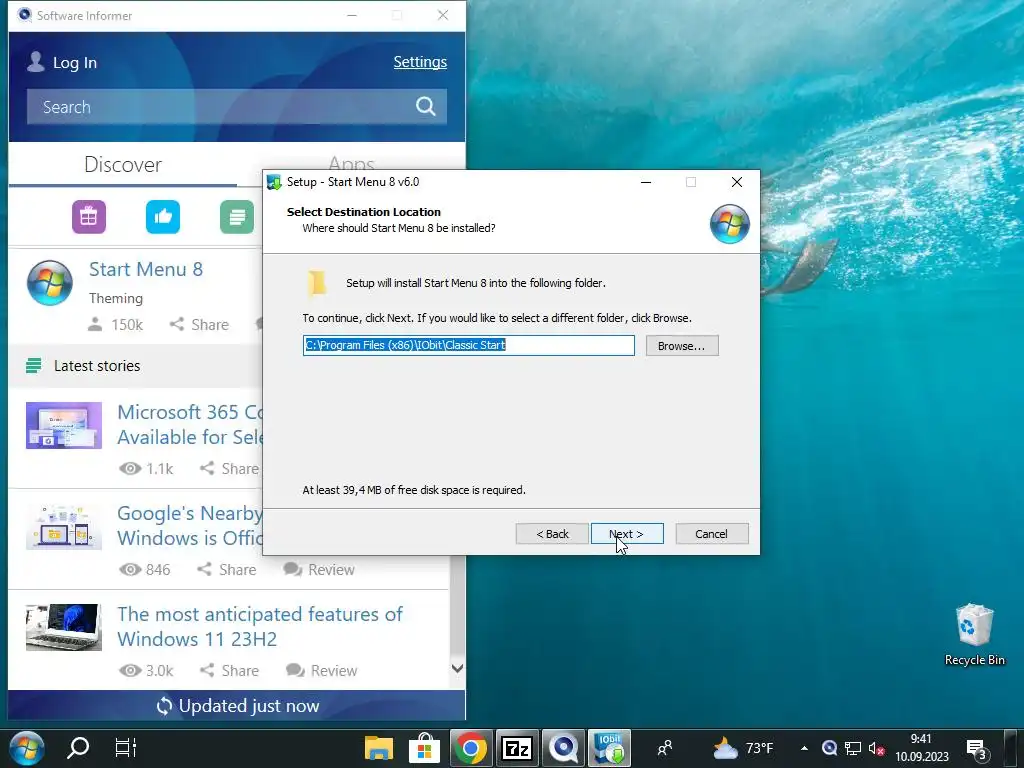Click the Start Menu 8 app icon in Discover
This screenshot has height=768, width=1024.
click(x=50, y=283)
